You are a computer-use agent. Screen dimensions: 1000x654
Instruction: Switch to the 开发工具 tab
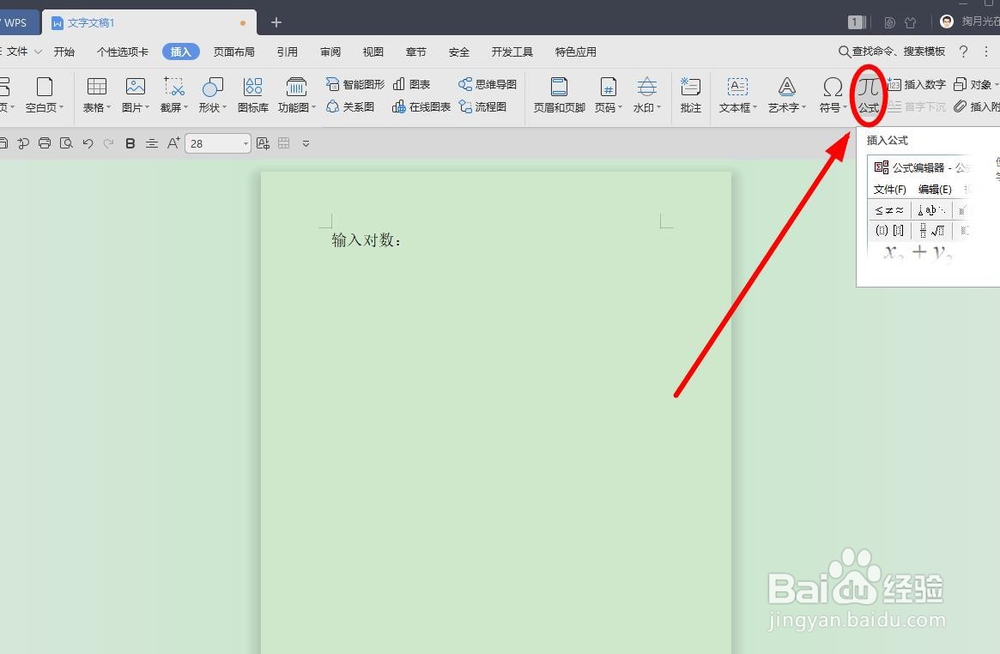tap(512, 52)
